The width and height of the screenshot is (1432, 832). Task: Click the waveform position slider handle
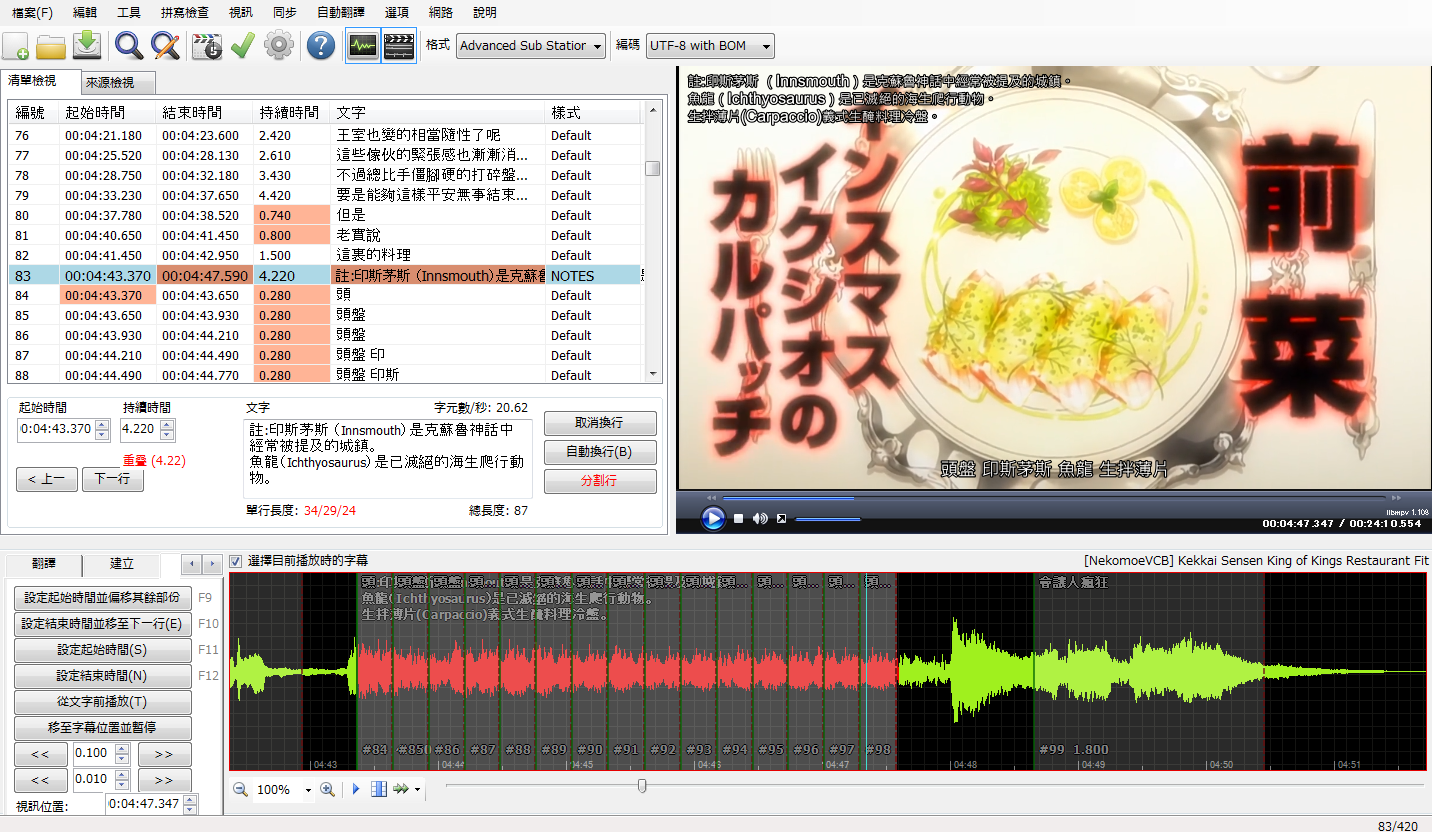pos(642,786)
